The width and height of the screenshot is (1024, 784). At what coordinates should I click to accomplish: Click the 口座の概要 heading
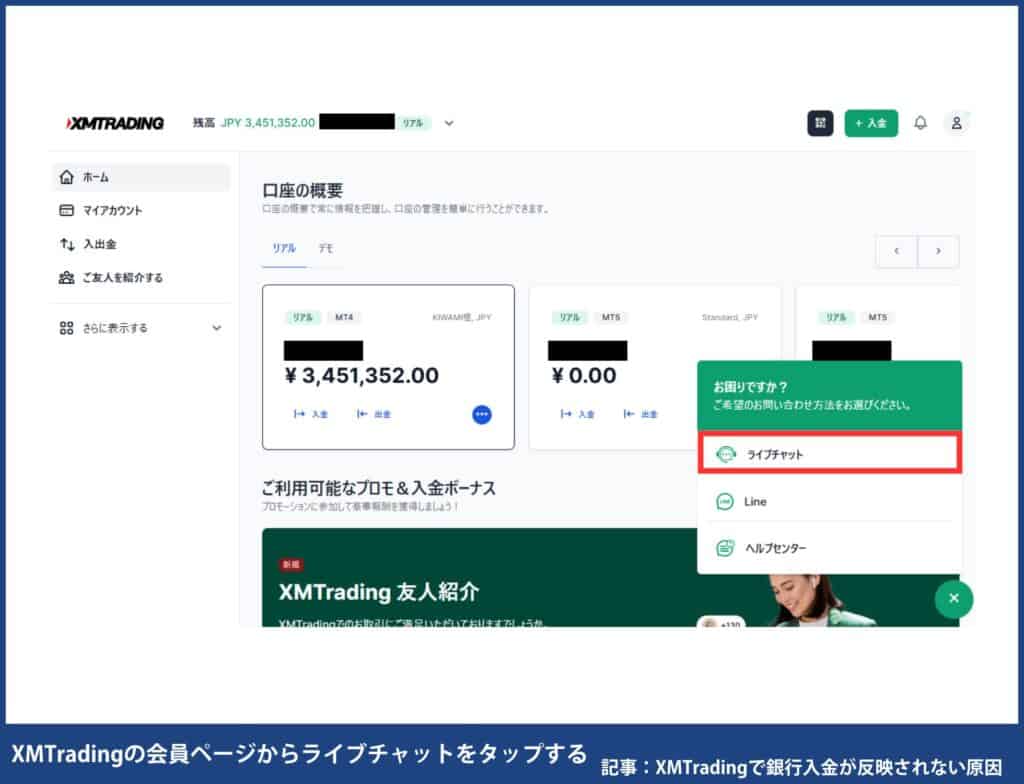(302, 190)
